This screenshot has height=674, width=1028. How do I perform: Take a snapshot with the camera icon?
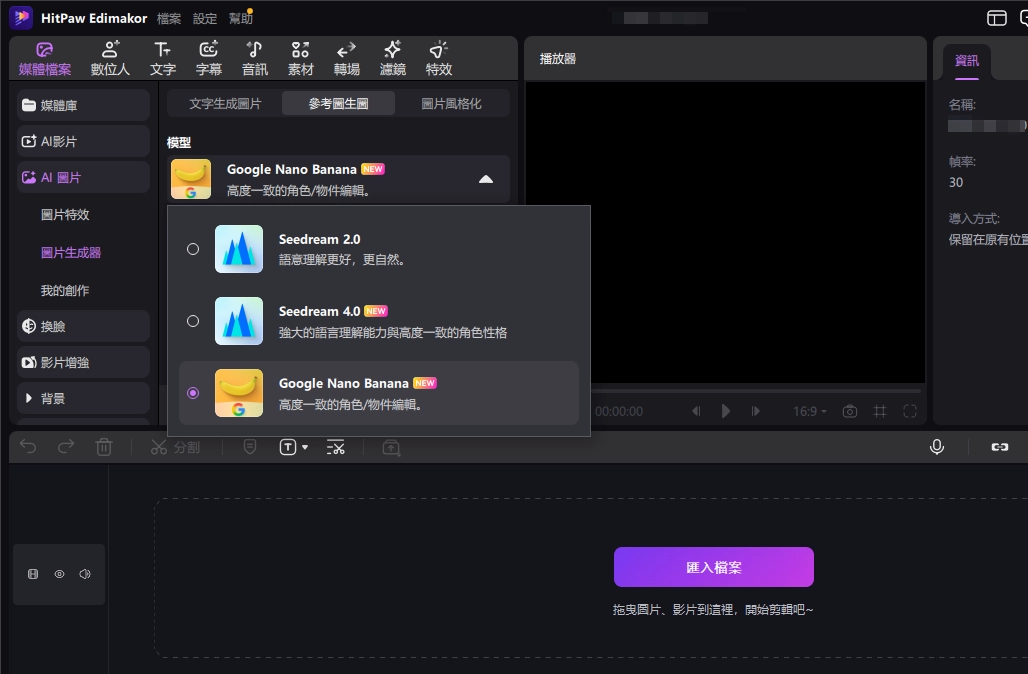click(x=848, y=410)
